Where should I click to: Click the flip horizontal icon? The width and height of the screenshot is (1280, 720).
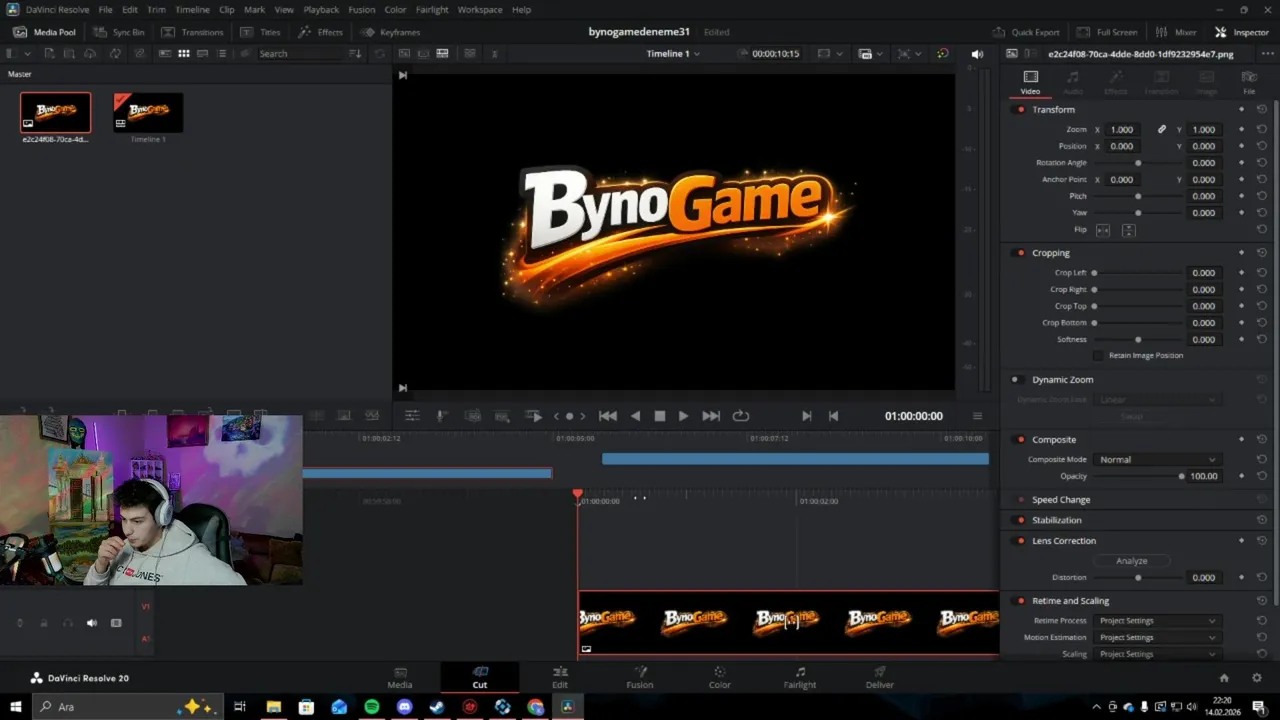pyautogui.click(x=1103, y=230)
